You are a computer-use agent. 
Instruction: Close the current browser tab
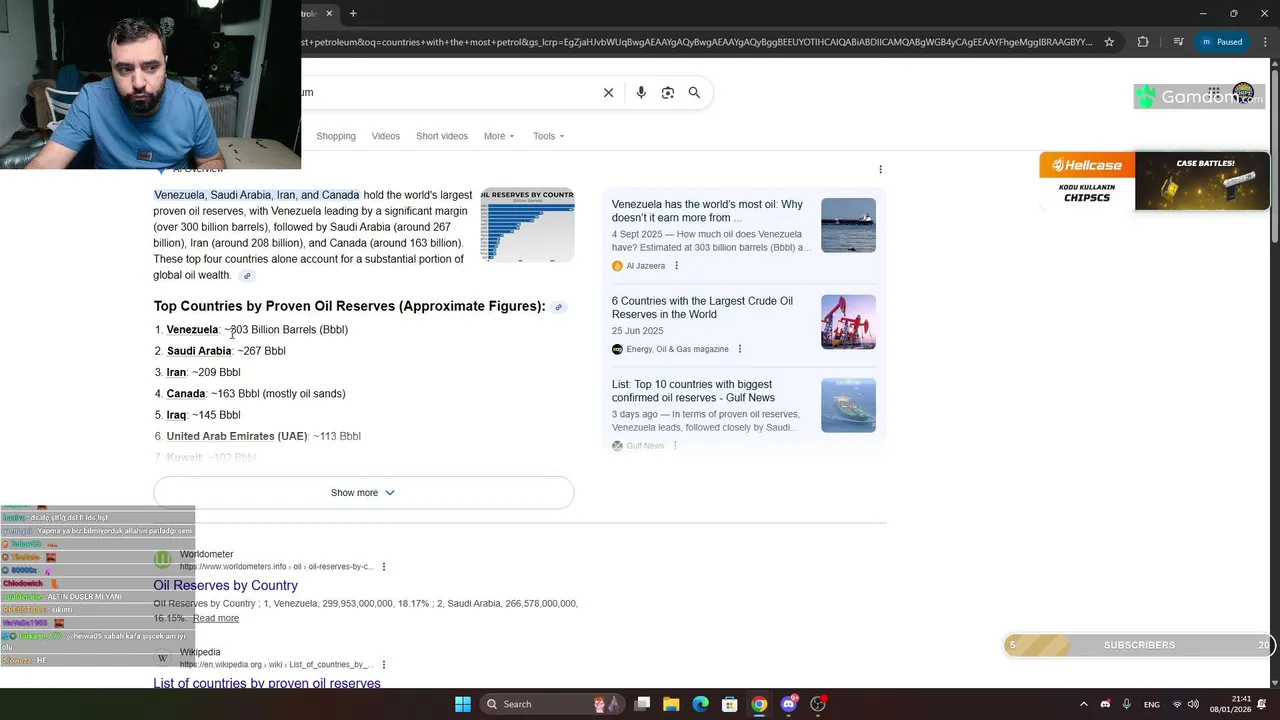pyautogui.click(x=329, y=14)
